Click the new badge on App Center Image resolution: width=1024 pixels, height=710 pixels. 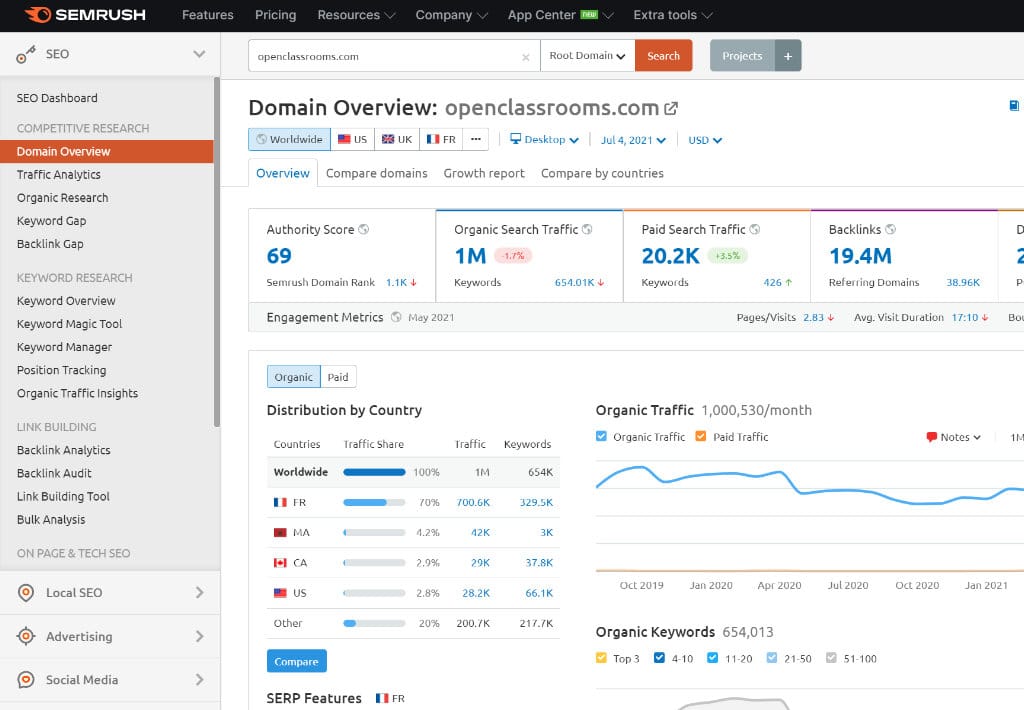tap(589, 14)
